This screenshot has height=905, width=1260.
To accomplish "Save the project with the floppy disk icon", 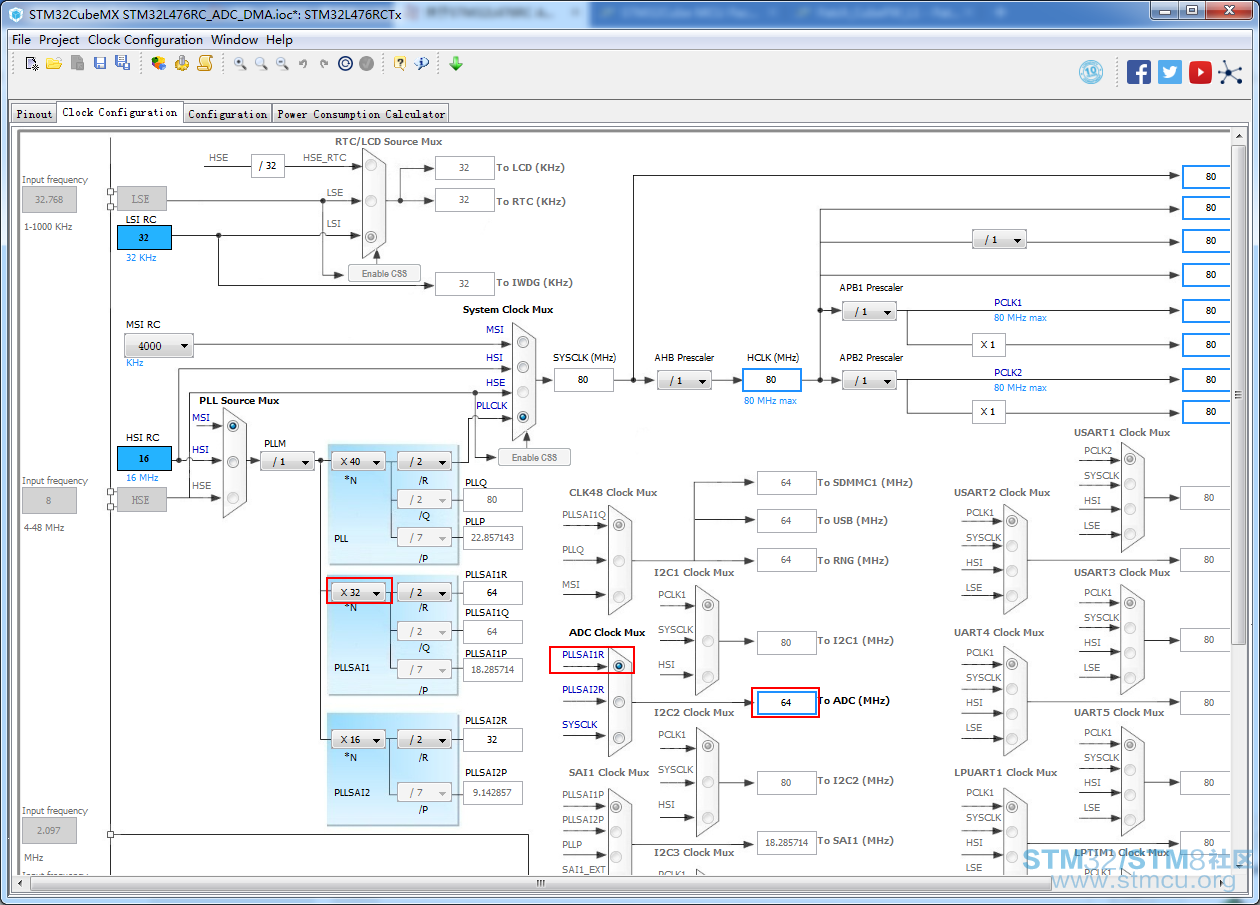I will tap(100, 63).
